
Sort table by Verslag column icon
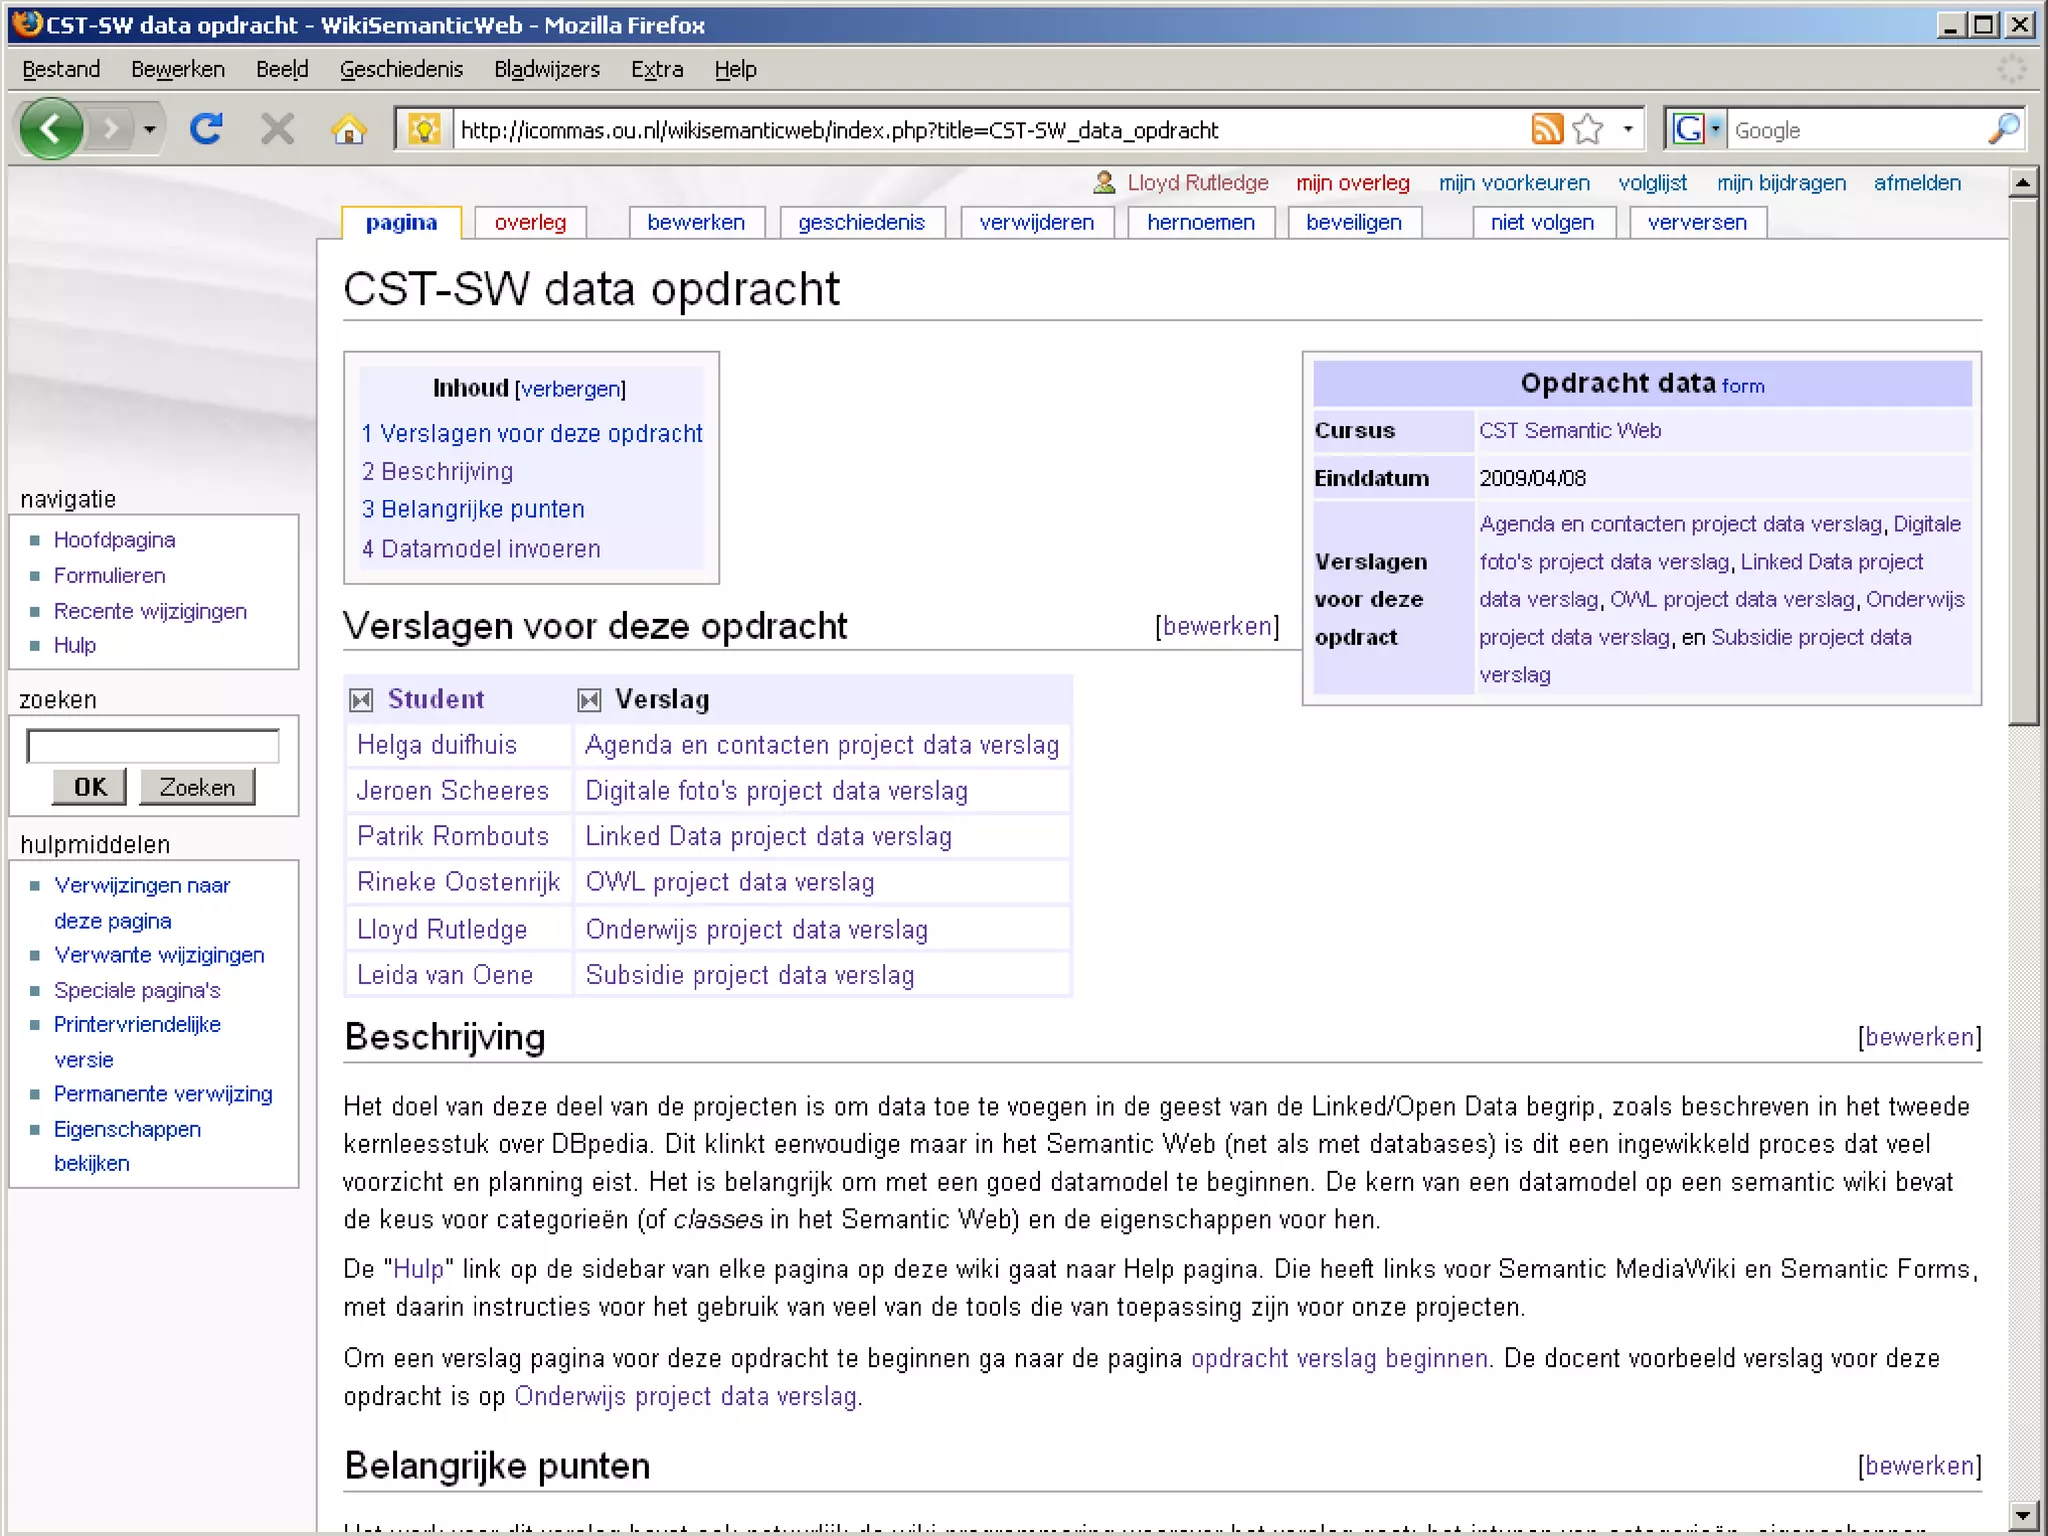(x=589, y=700)
